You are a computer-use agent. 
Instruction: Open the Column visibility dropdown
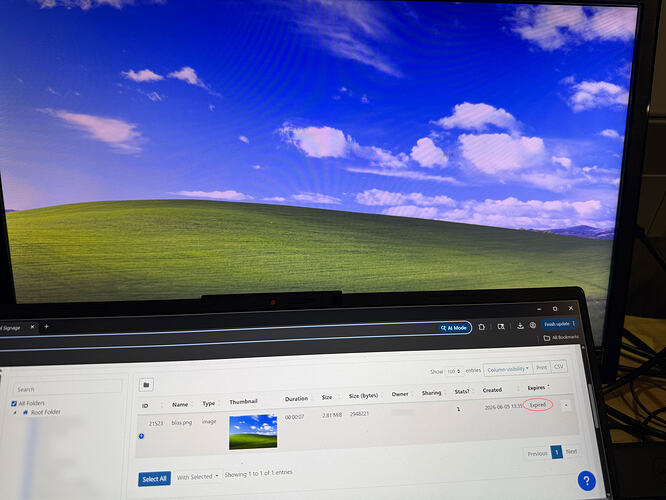[508, 369]
